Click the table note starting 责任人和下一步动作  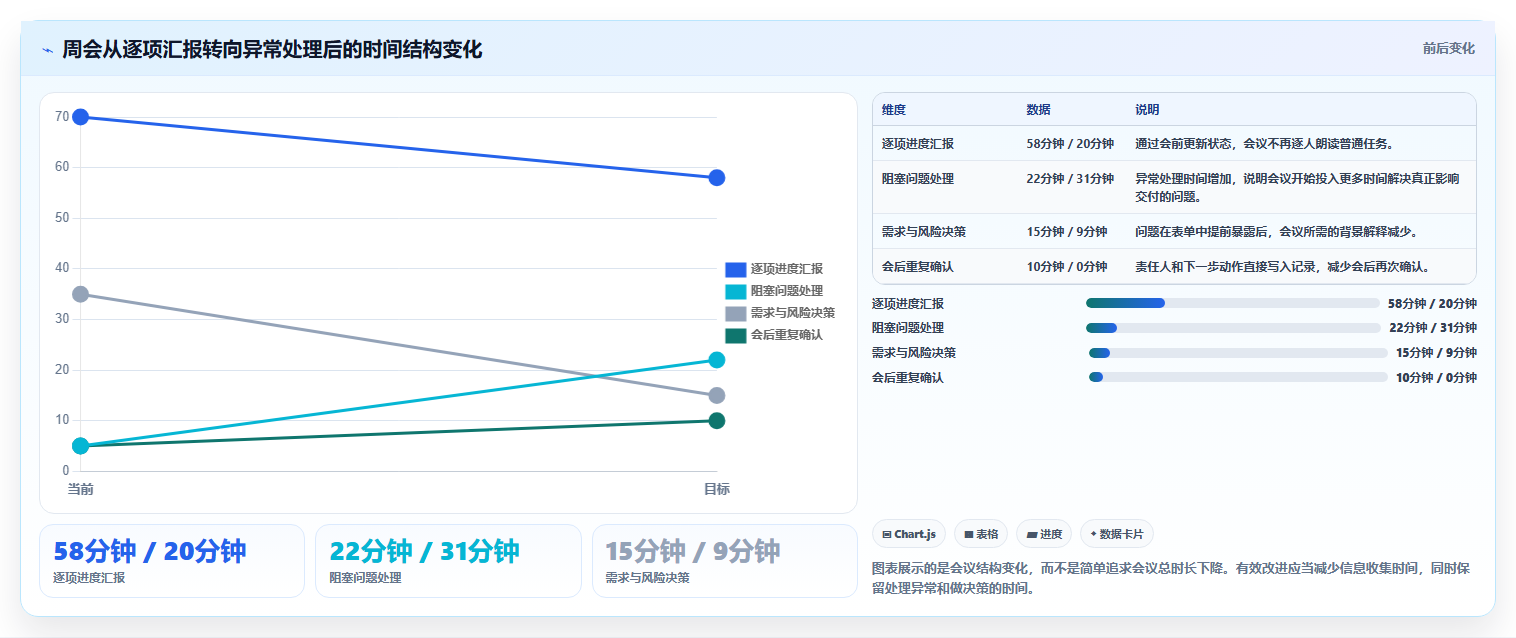pos(1283,267)
